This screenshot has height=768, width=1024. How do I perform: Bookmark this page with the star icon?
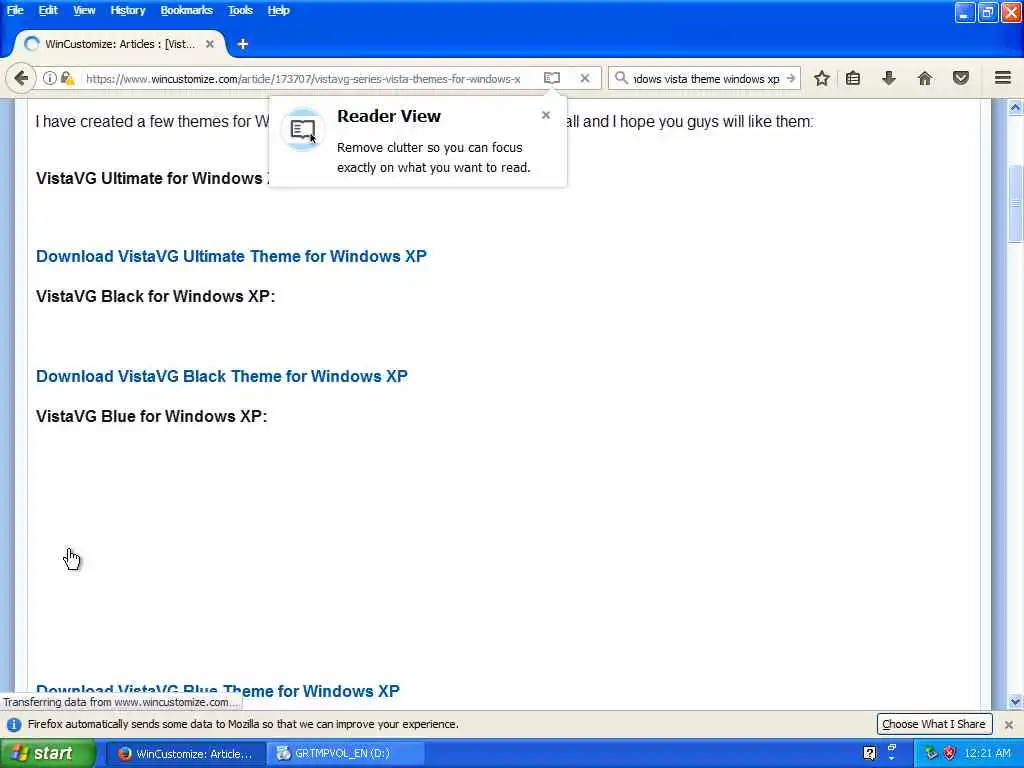[x=822, y=78]
